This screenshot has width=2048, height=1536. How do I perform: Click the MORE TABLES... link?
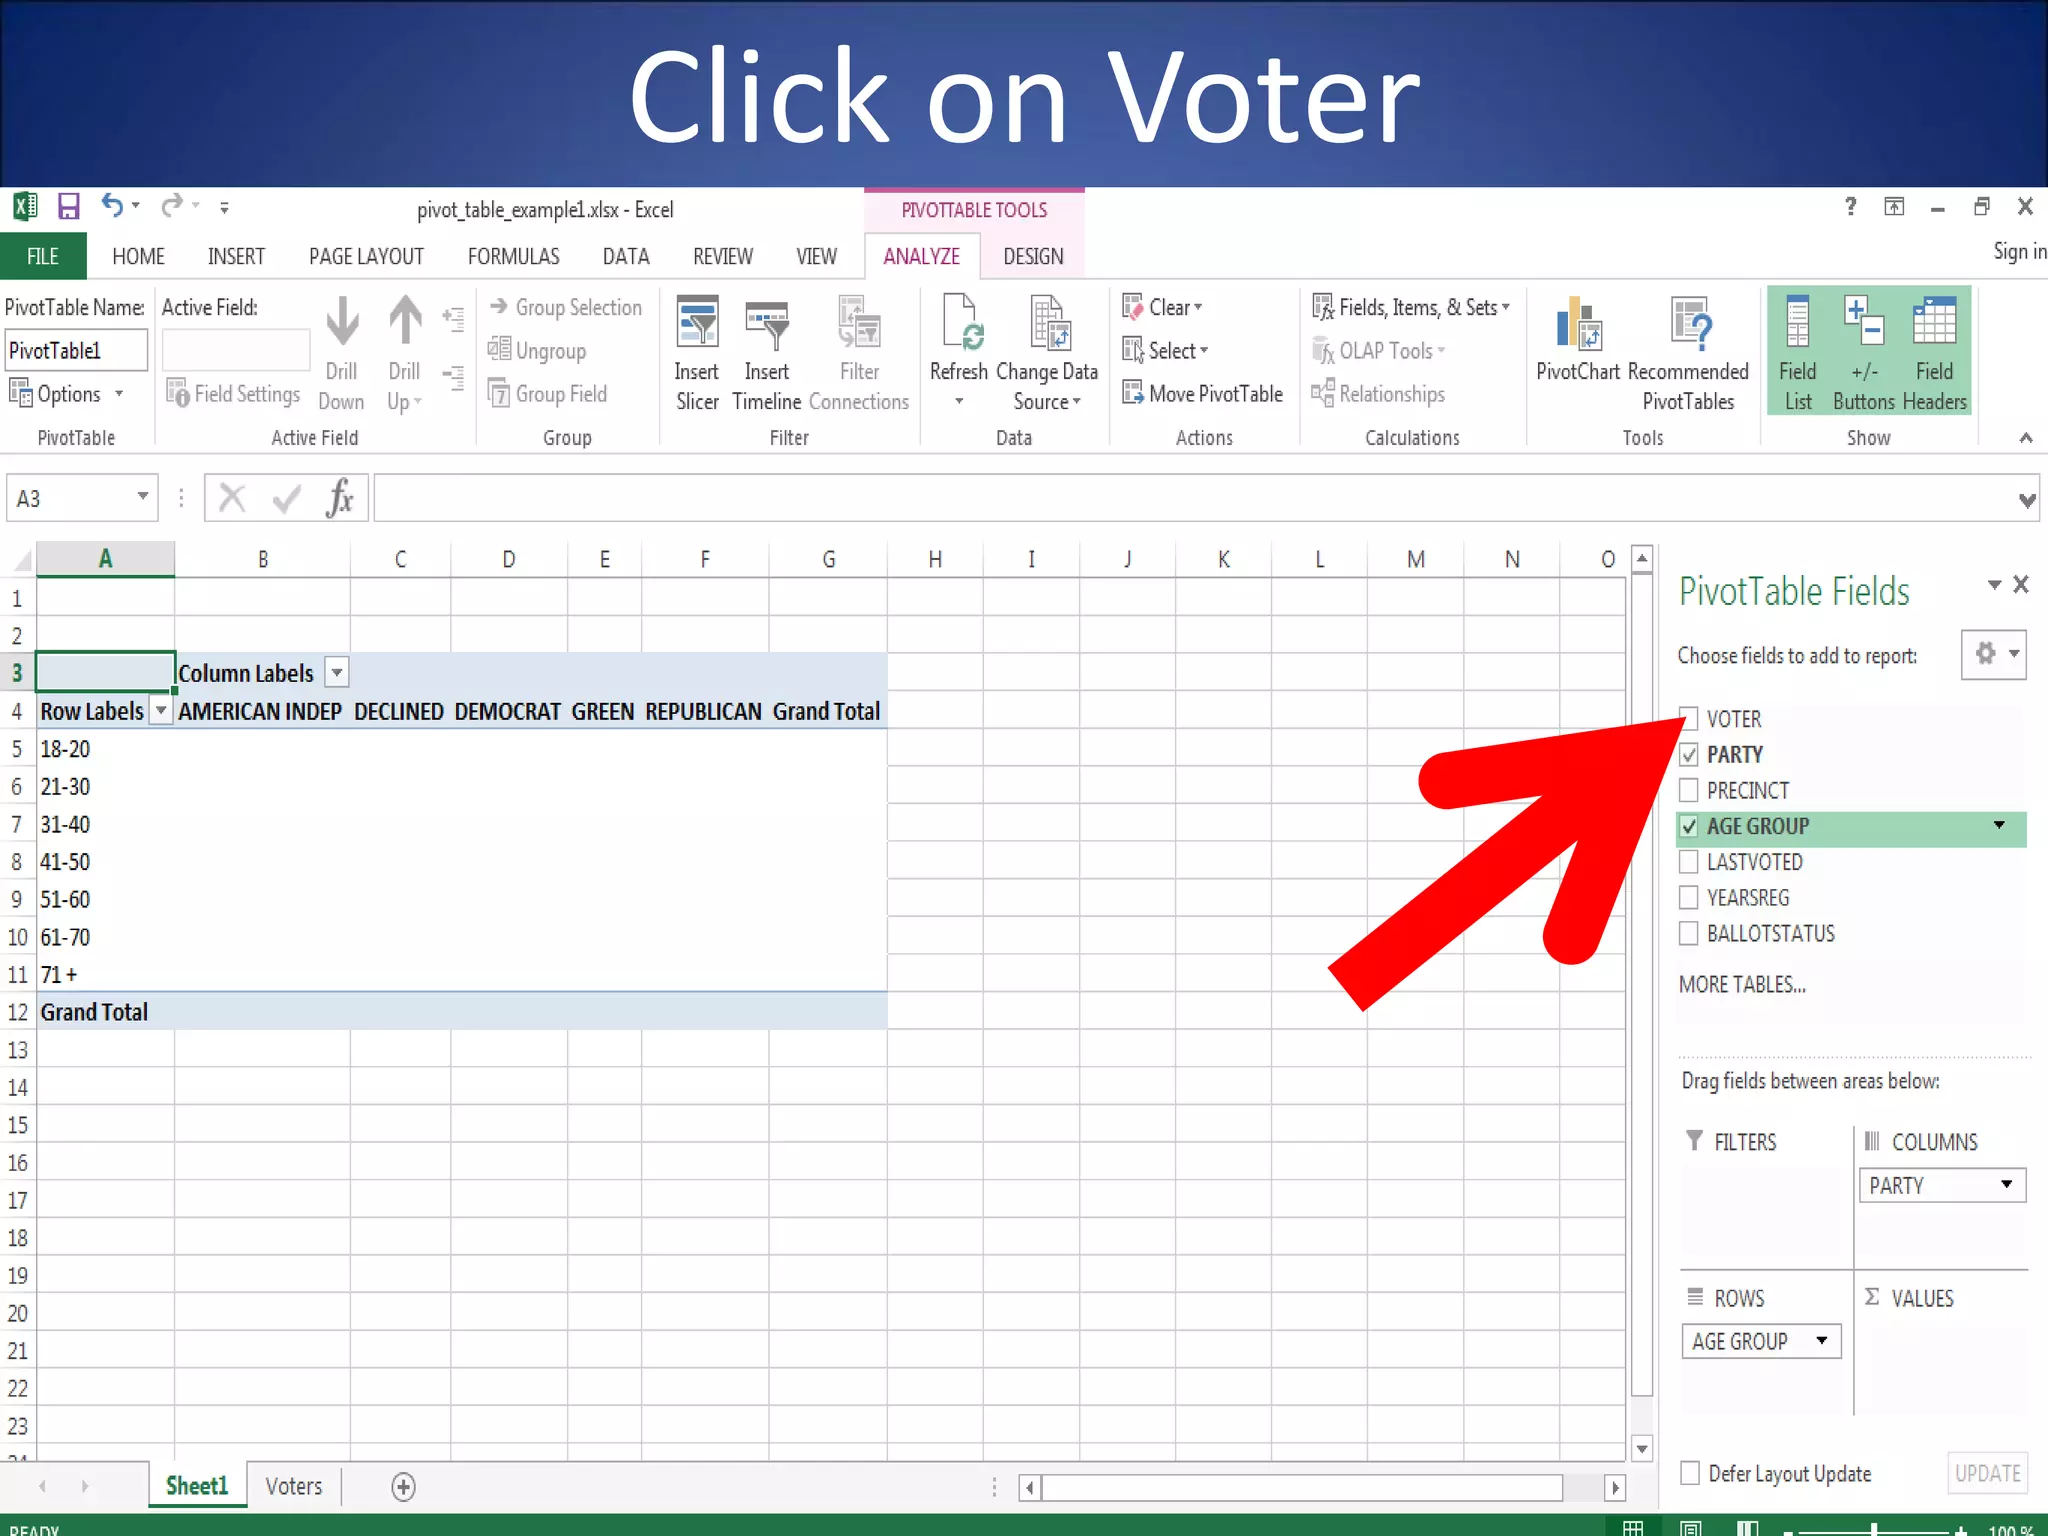1742,984
